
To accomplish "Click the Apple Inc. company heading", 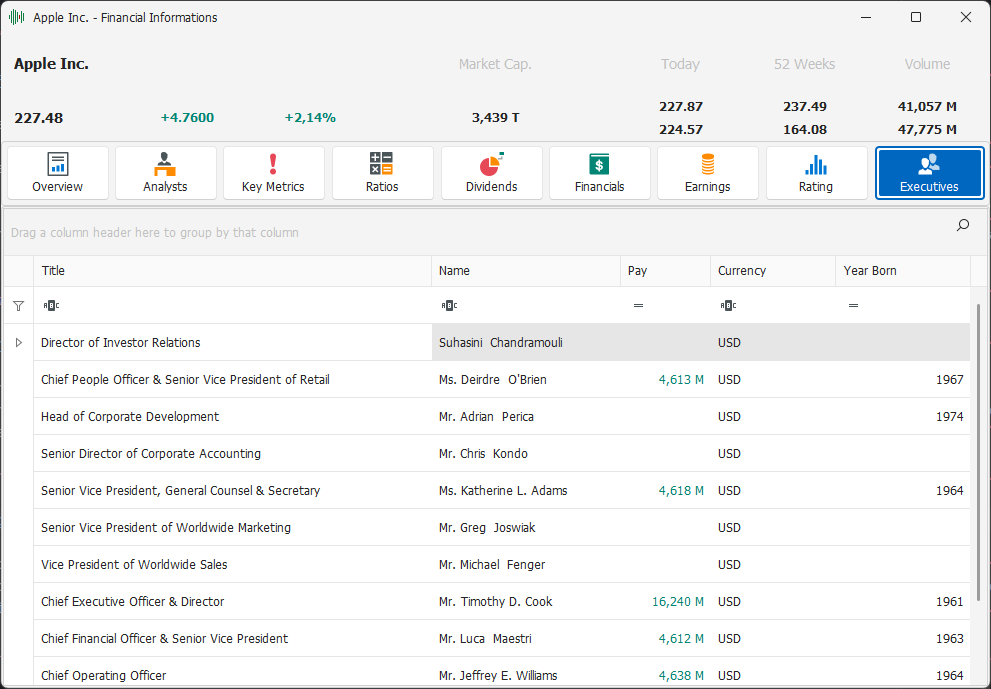I will pyautogui.click(x=51, y=64).
